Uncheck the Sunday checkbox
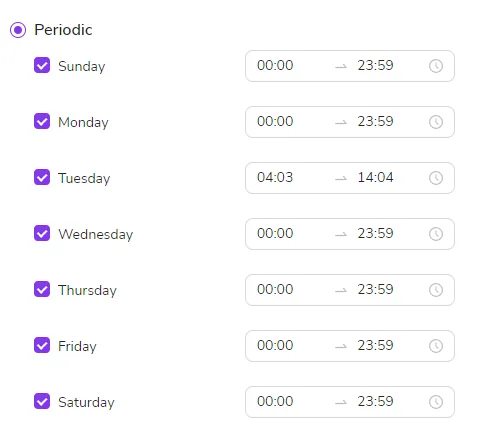Screen dimensions: 480x440 click(42, 65)
